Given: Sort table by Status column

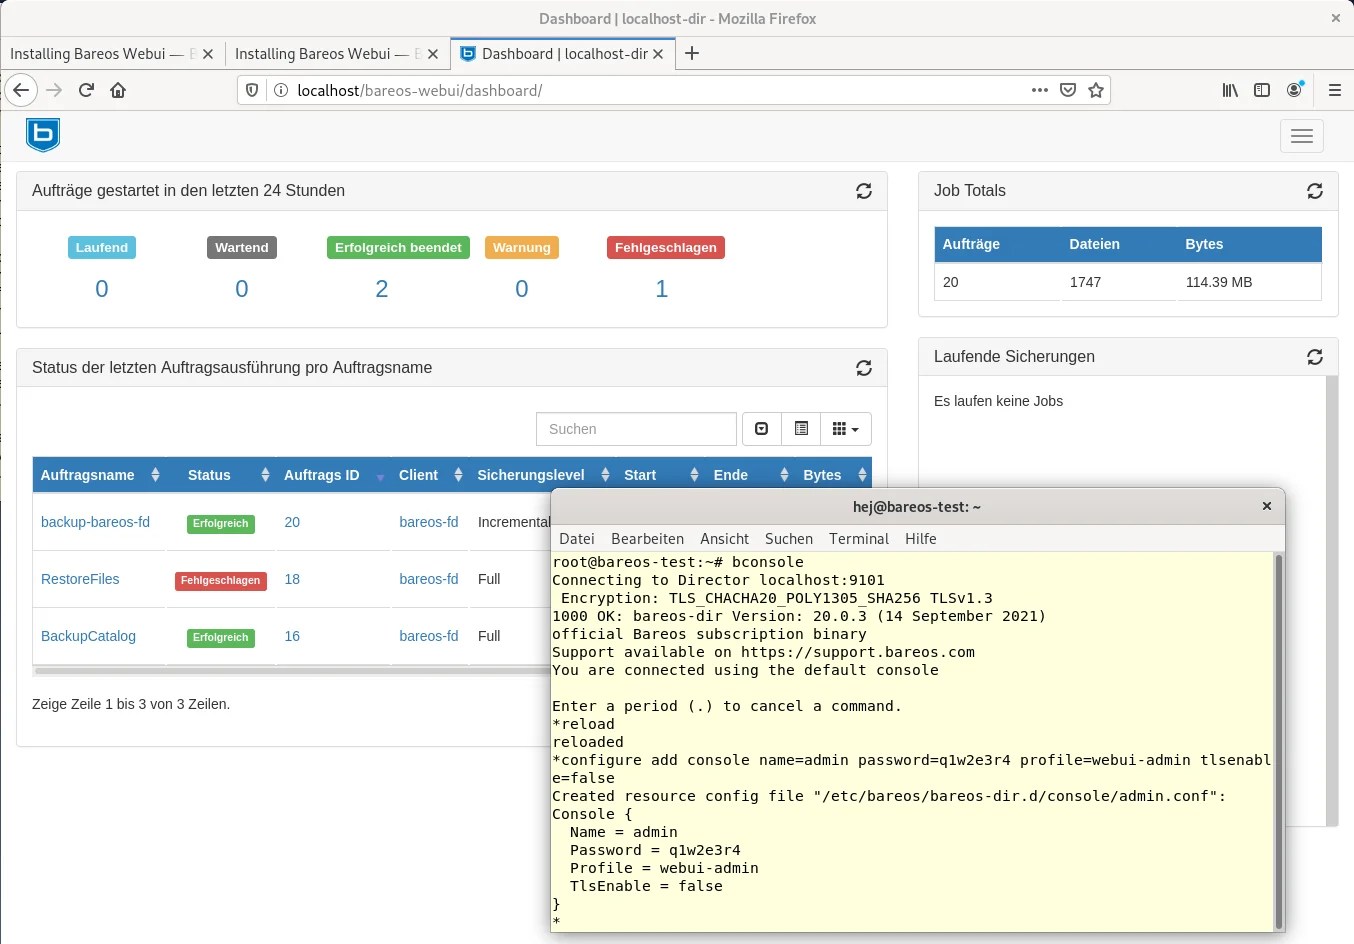Looking at the screenshot, I should coord(222,475).
